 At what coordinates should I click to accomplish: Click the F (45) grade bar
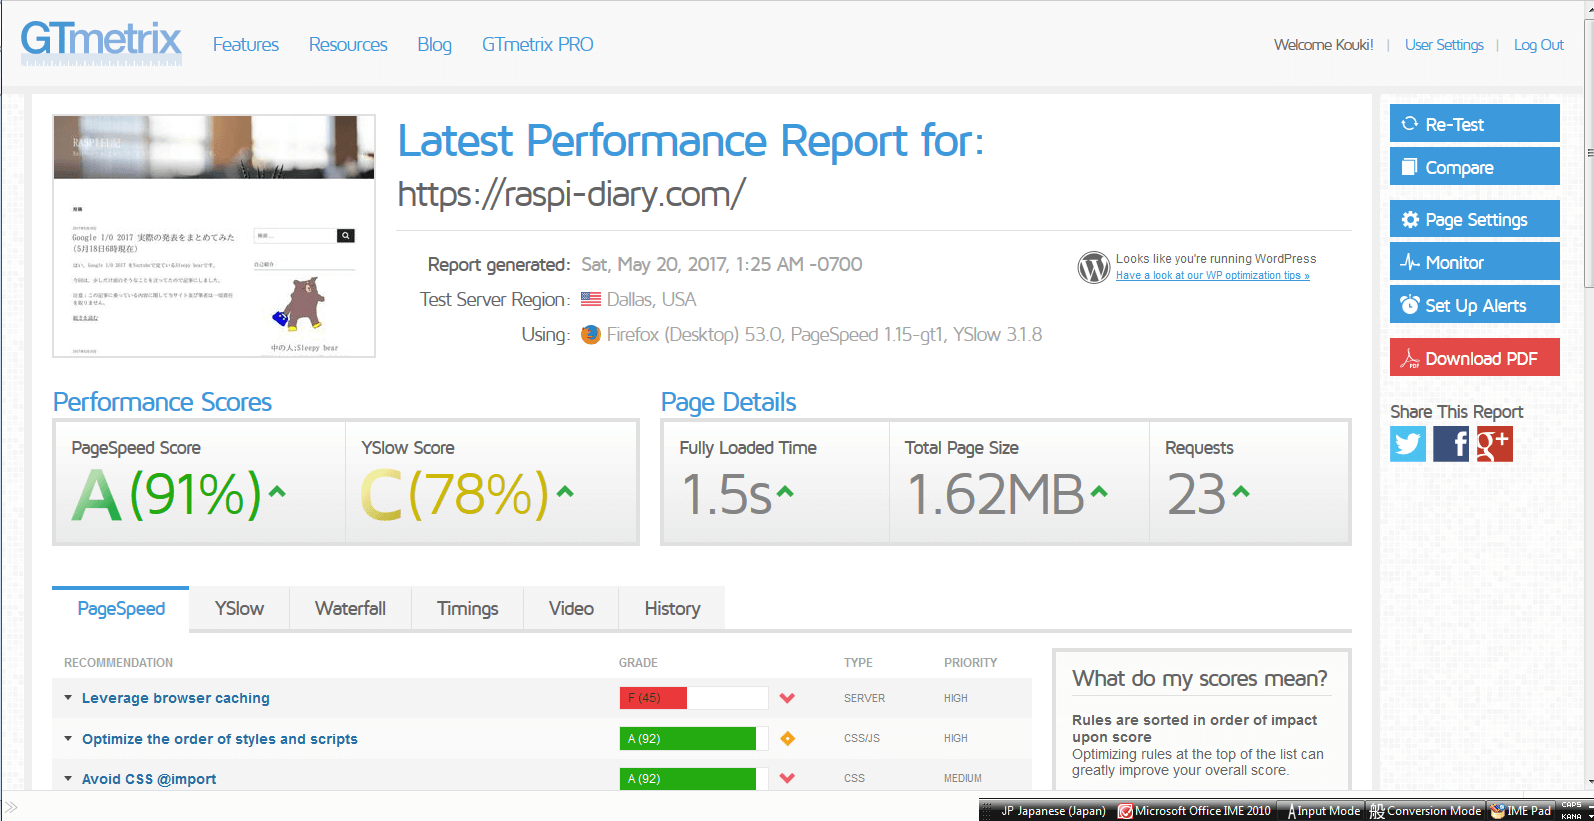pyautogui.click(x=693, y=698)
